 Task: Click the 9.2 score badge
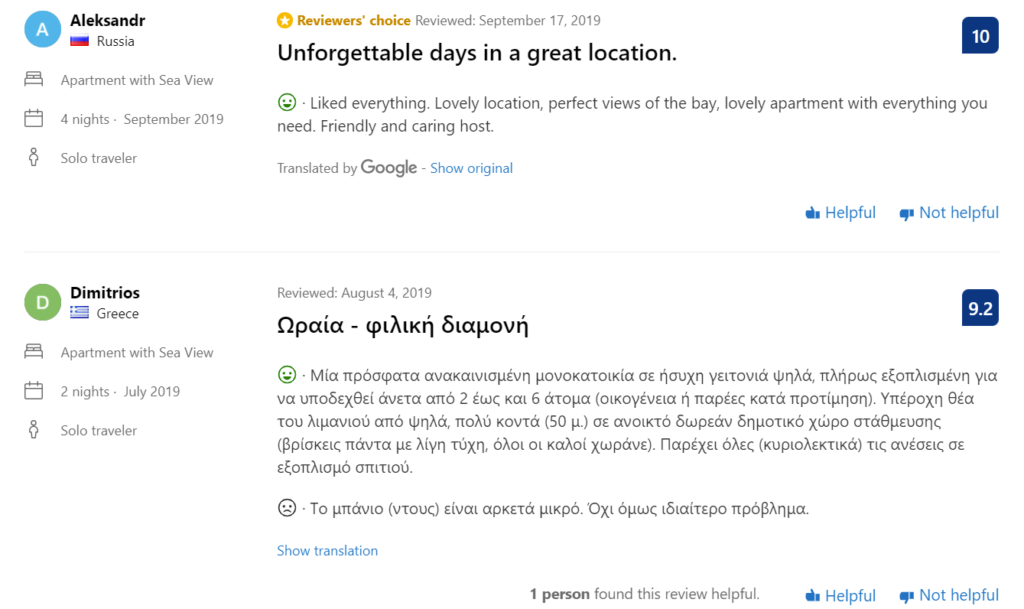pos(980,309)
